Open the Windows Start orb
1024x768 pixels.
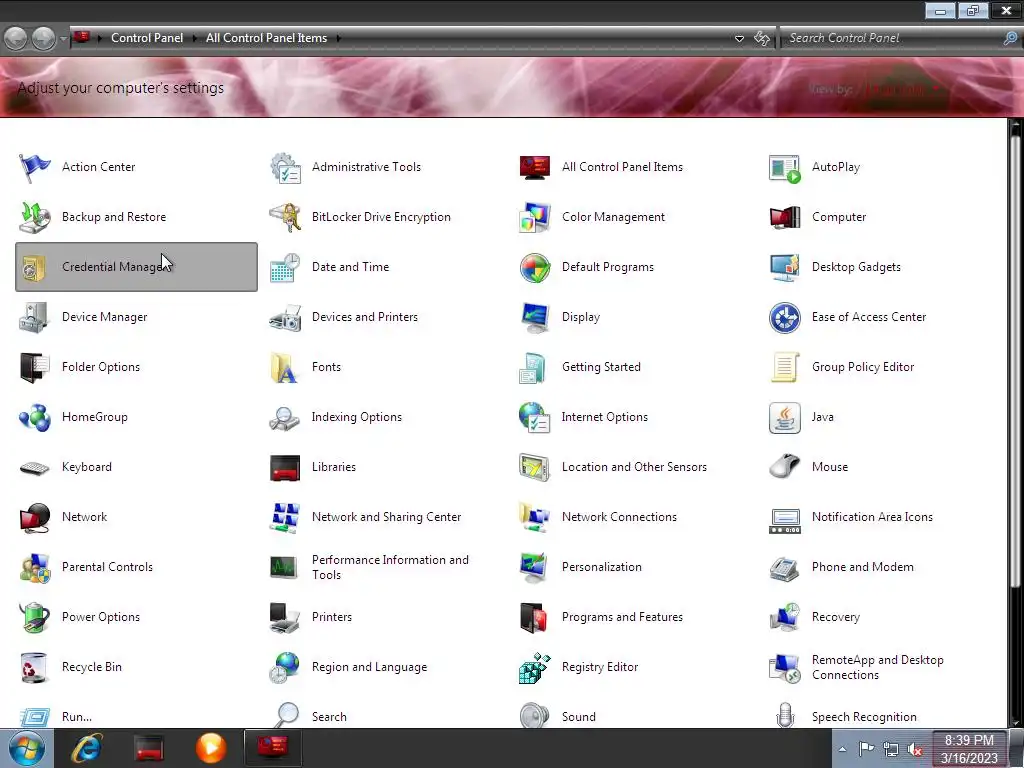coord(27,748)
